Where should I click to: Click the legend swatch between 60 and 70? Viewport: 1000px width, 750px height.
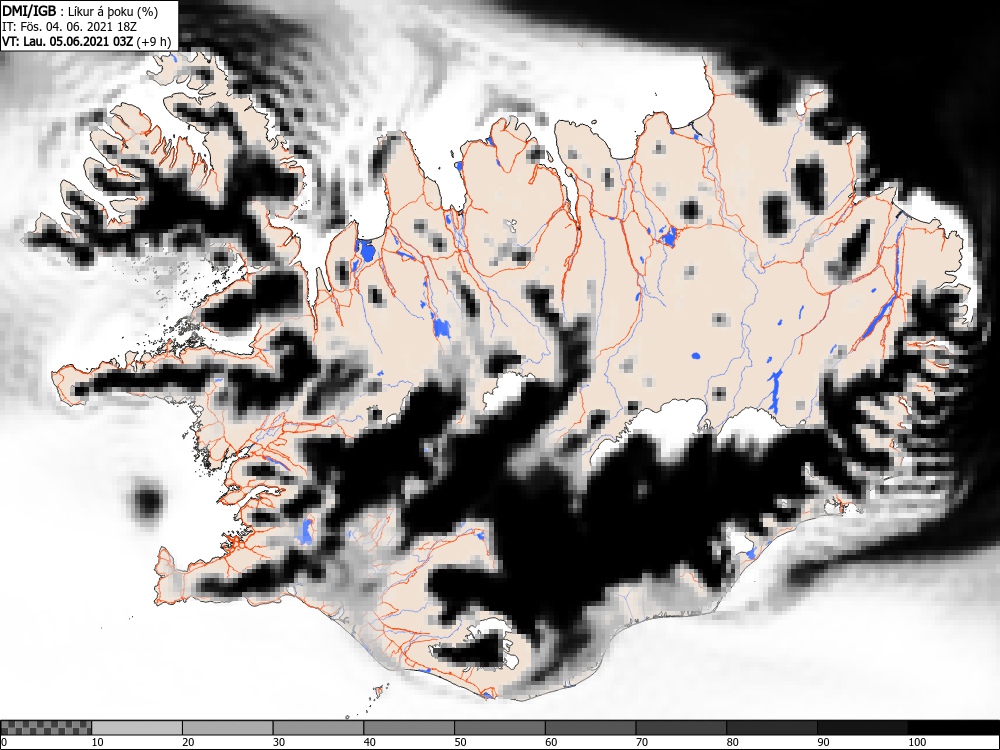(590, 728)
